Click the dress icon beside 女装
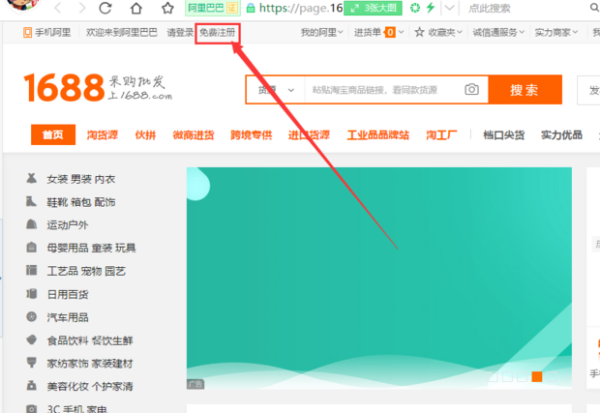Screen dimensions: 600x413 [31, 178]
